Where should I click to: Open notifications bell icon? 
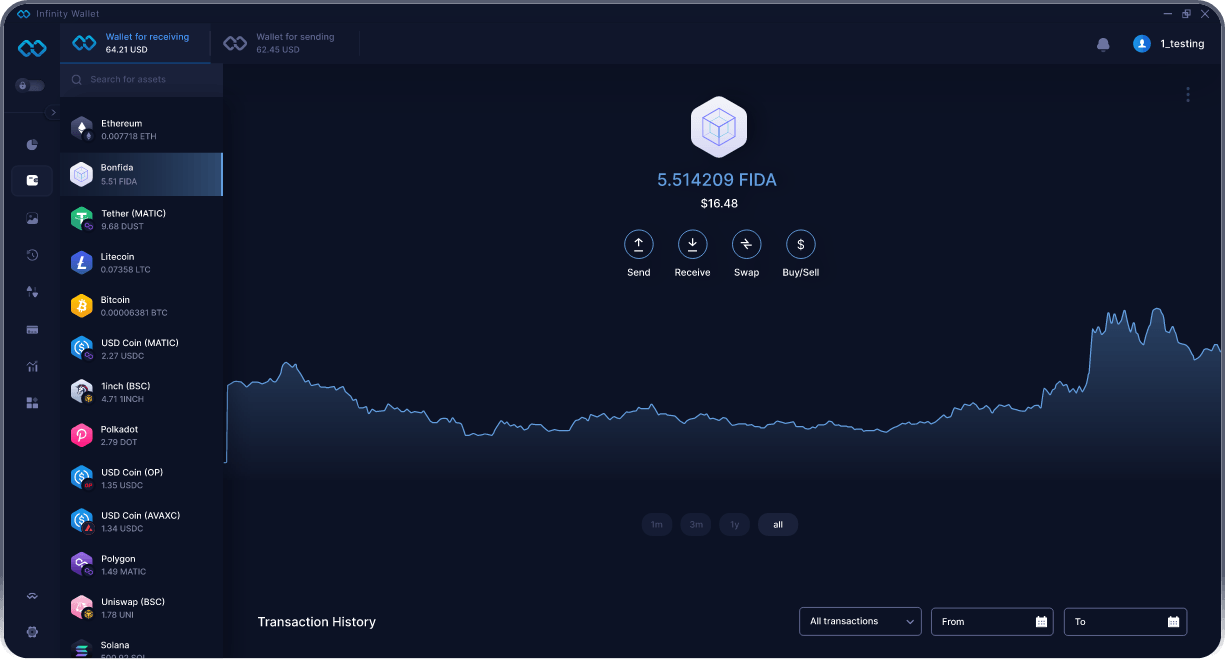(x=1103, y=44)
